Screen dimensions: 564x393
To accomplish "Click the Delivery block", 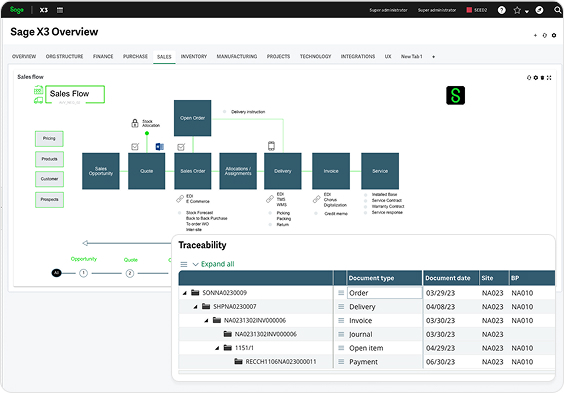I will (283, 171).
